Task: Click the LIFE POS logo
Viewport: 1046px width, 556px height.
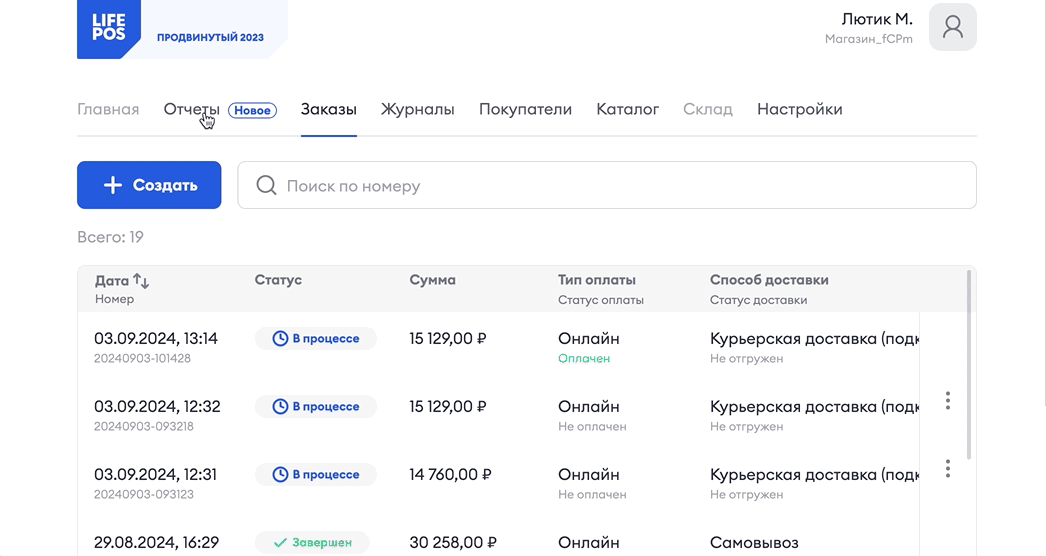Action: [x=109, y=29]
